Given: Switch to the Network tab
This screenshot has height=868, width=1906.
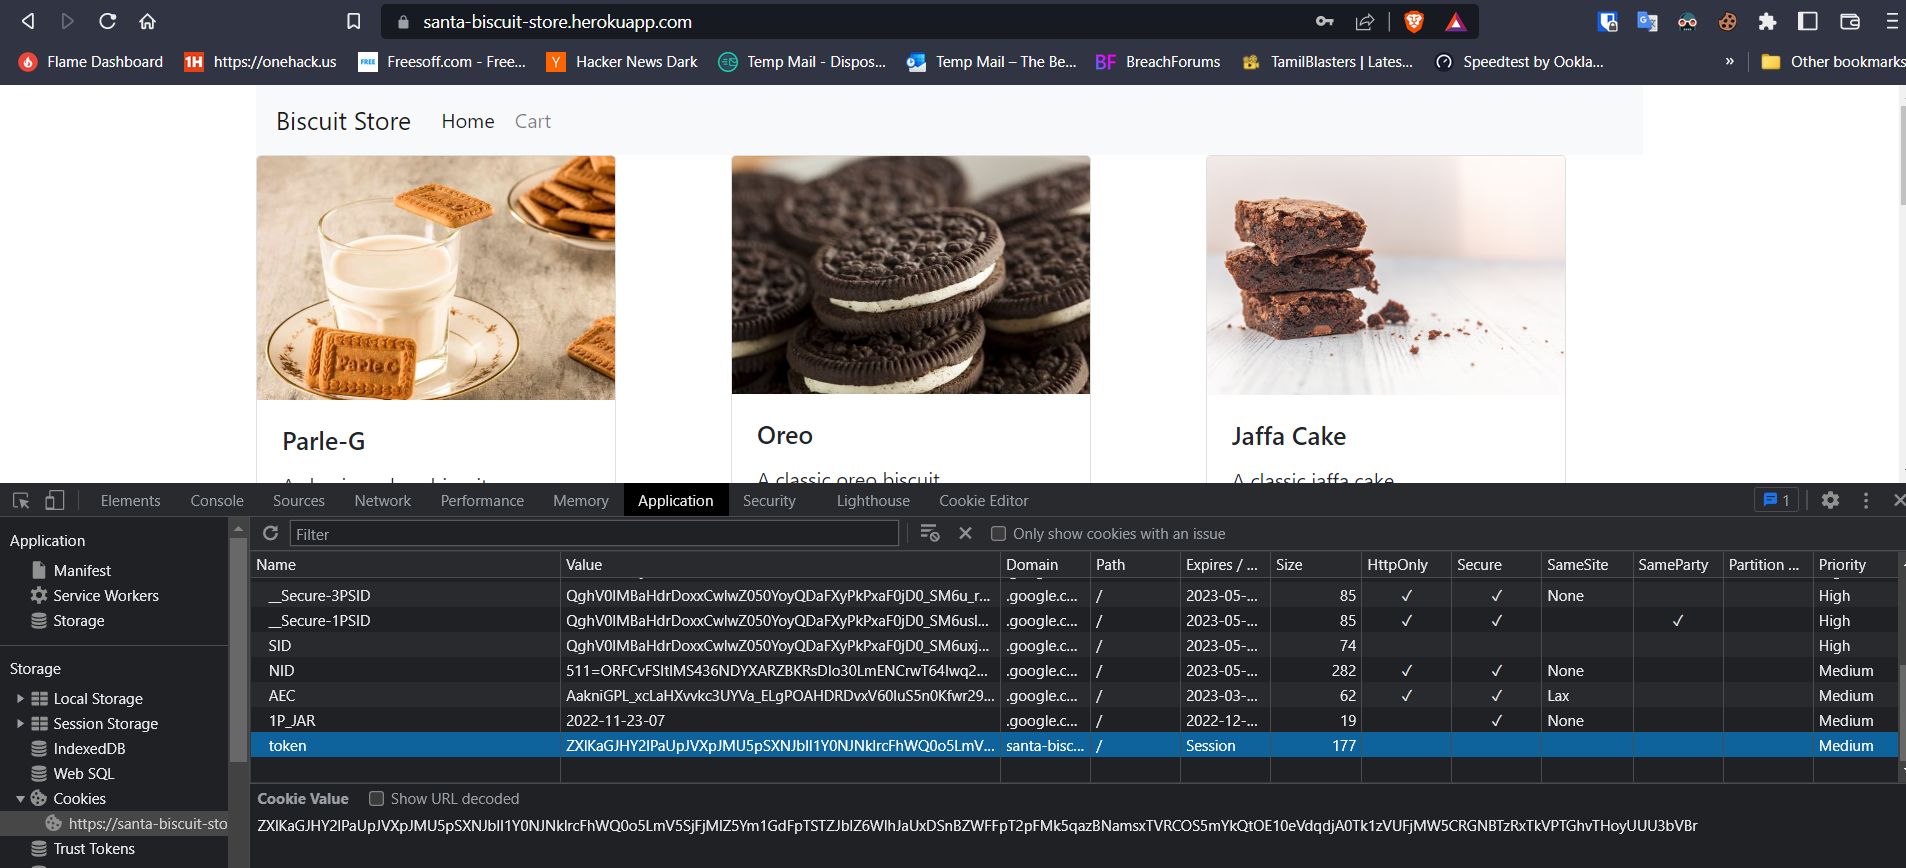Looking at the screenshot, I should [383, 500].
